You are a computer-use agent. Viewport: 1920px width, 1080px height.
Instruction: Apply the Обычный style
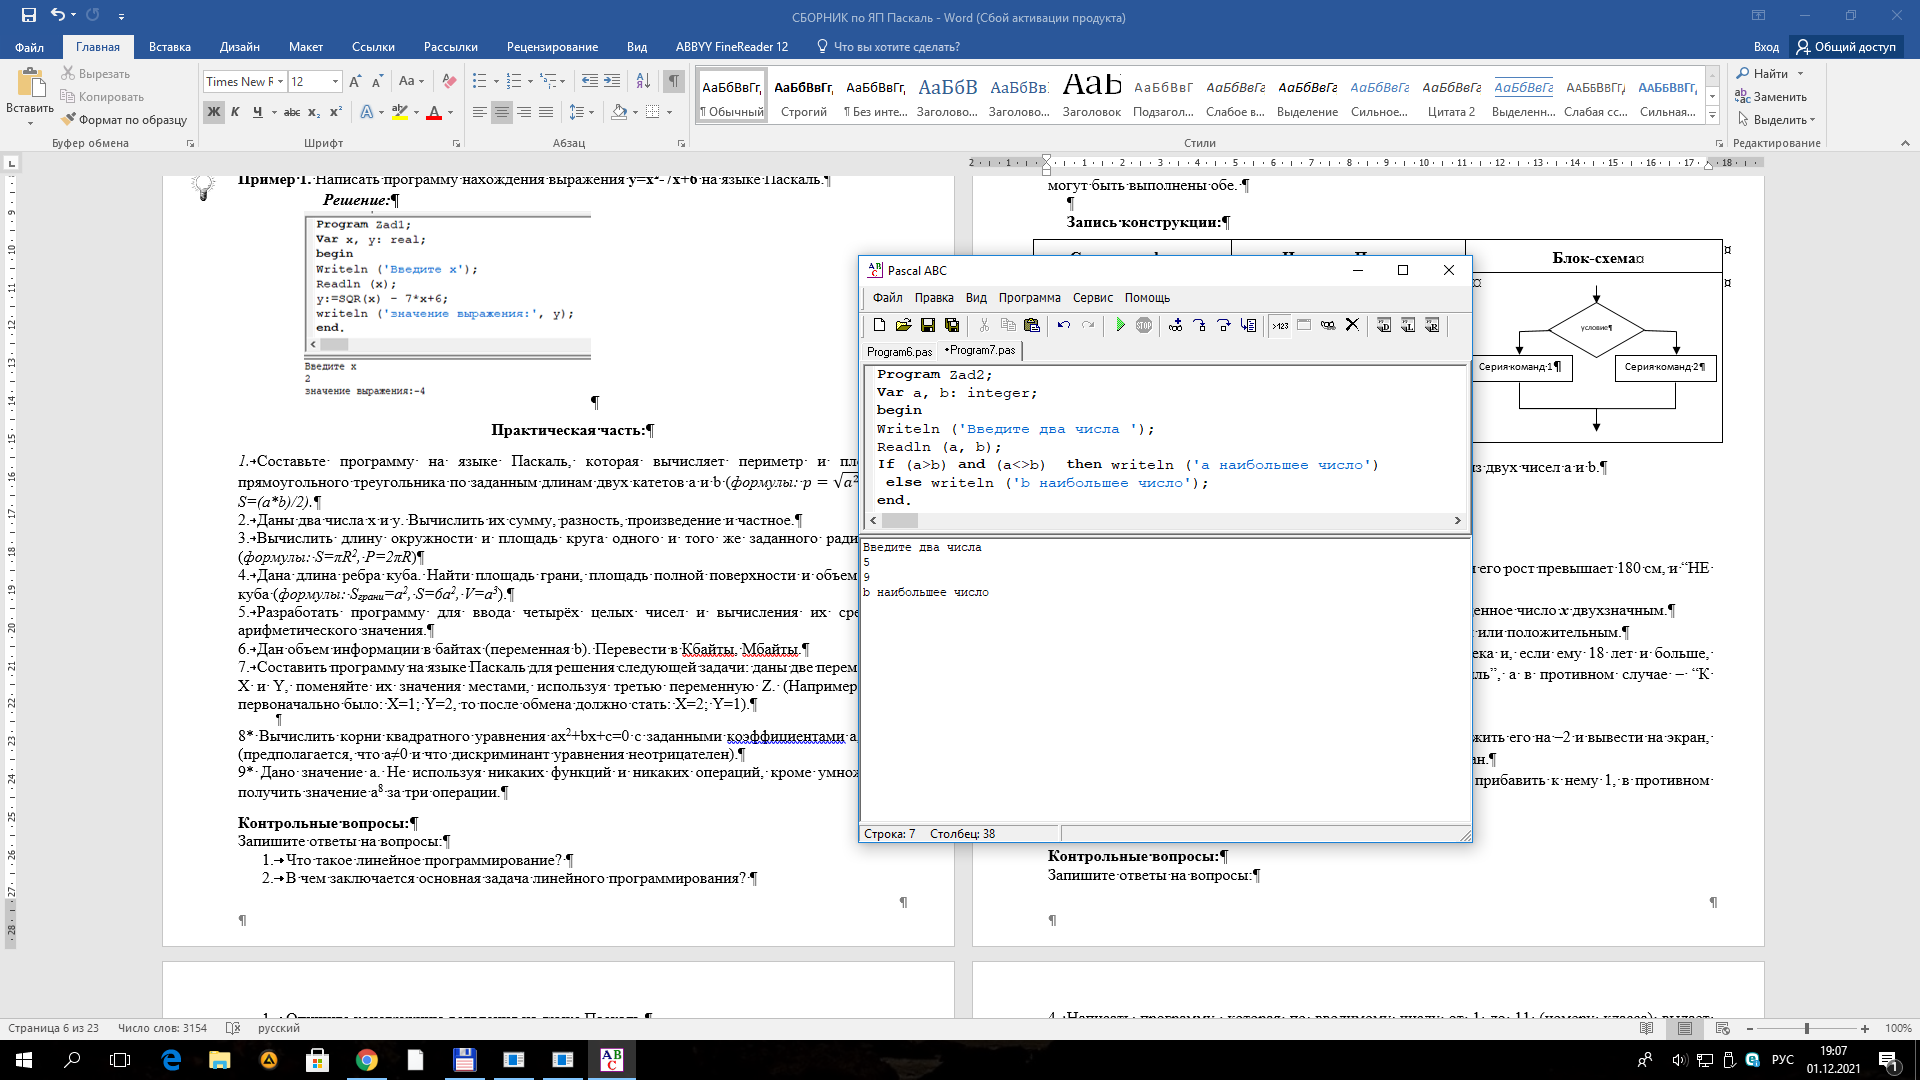tap(732, 95)
